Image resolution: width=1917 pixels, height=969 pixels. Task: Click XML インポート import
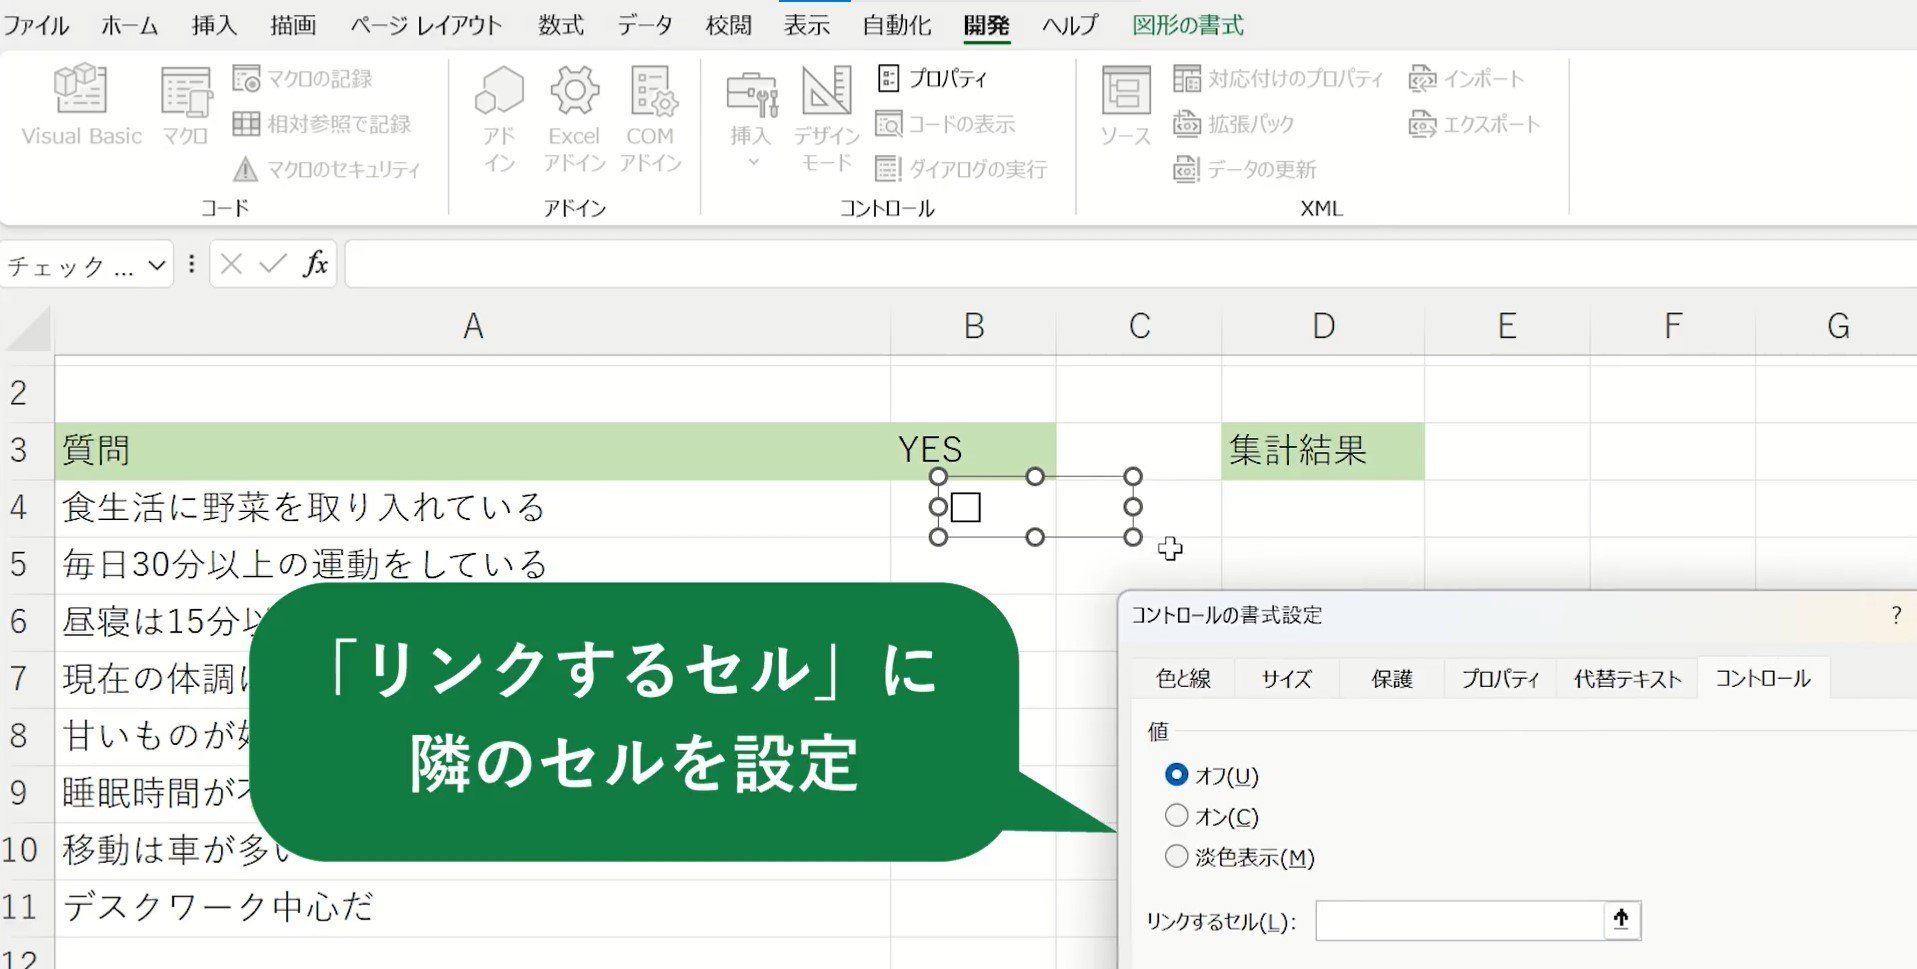point(1466,79)
